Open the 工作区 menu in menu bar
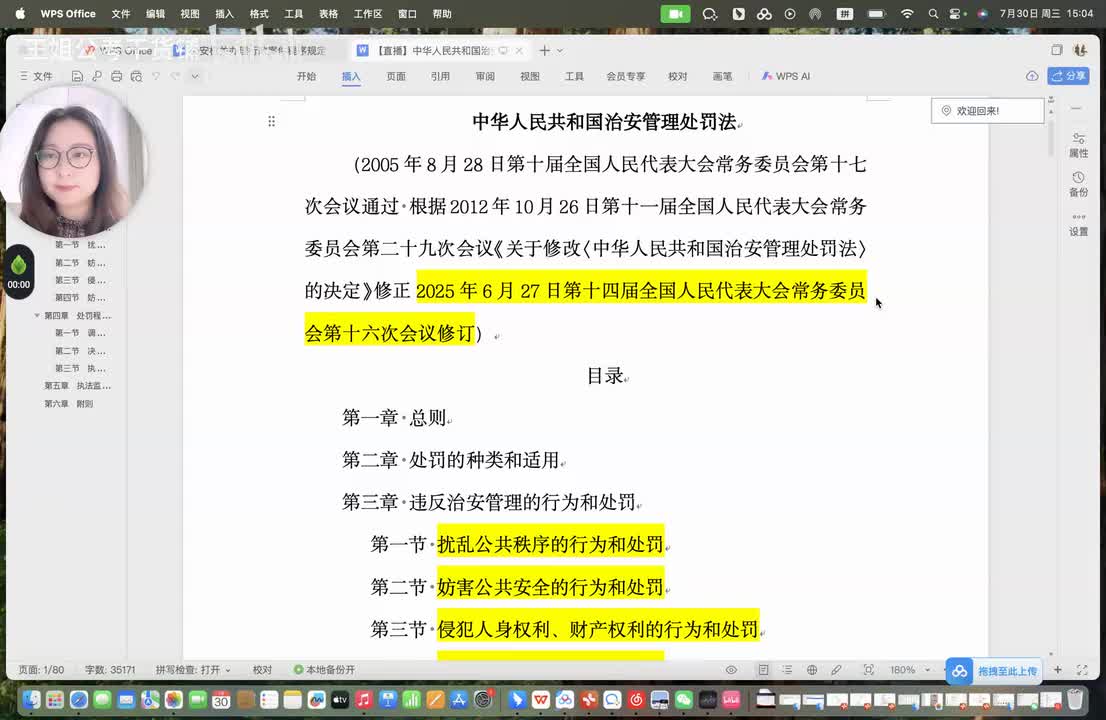This screenshot has width=1106, height=720. click(367, 13)
